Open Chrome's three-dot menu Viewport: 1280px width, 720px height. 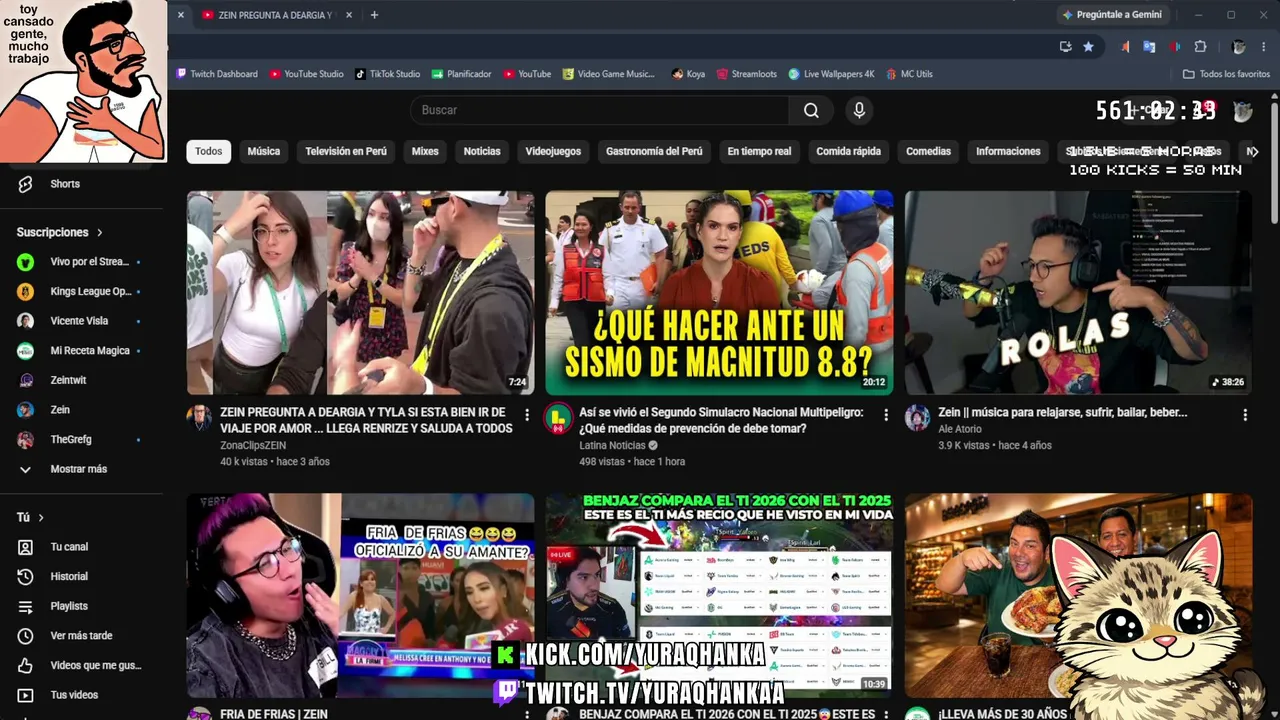[1263, 46]
